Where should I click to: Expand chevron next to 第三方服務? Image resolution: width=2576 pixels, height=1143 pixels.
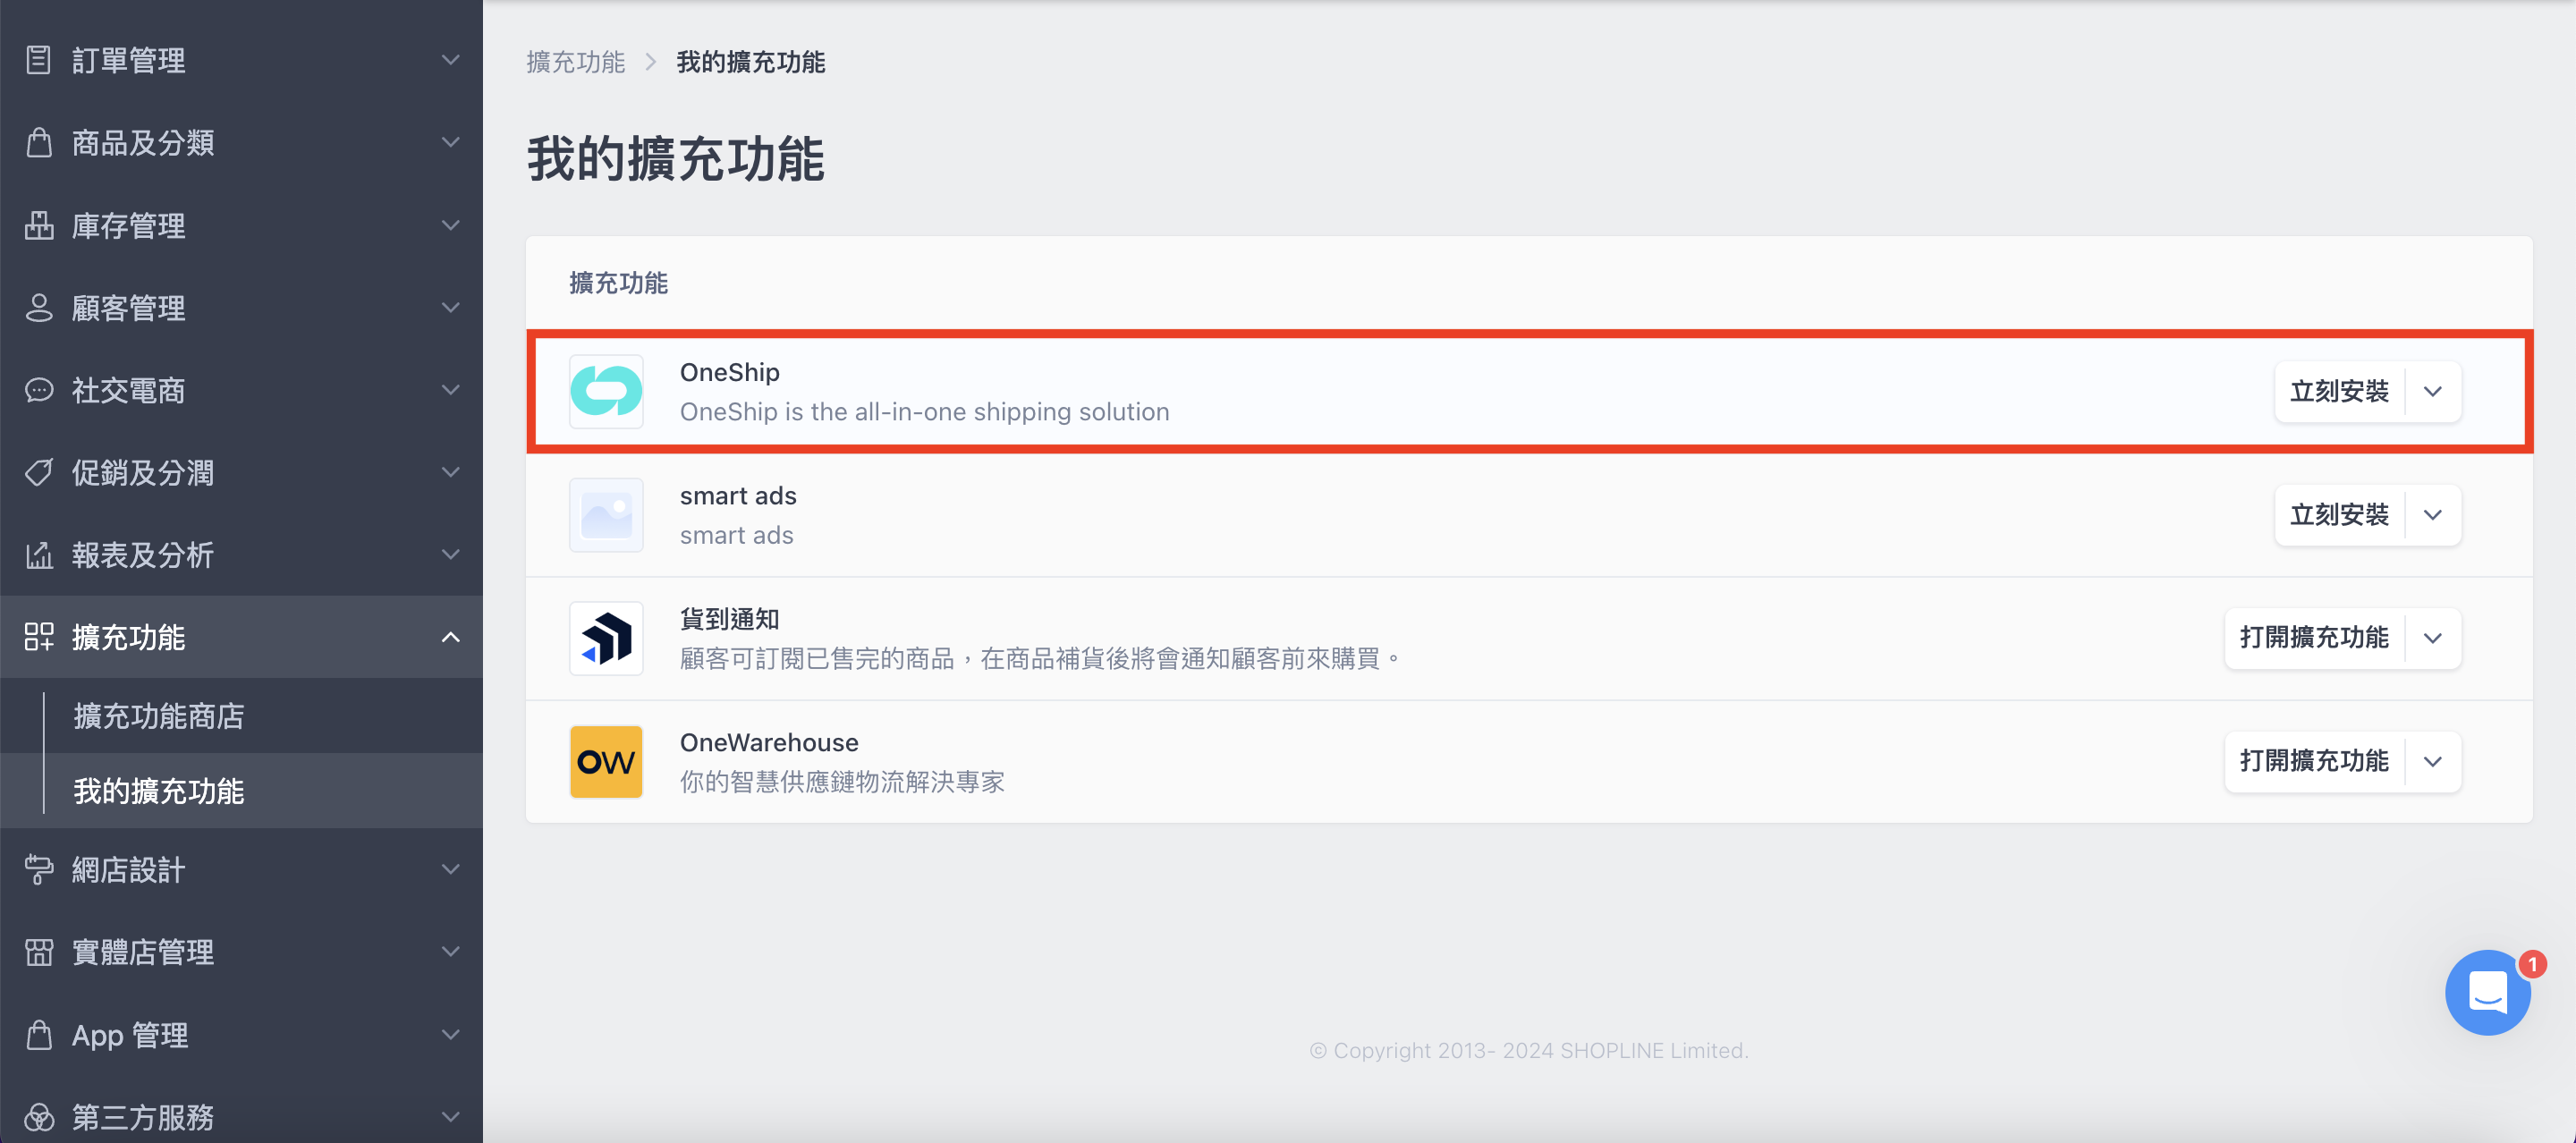click(x=451, y=1116)
